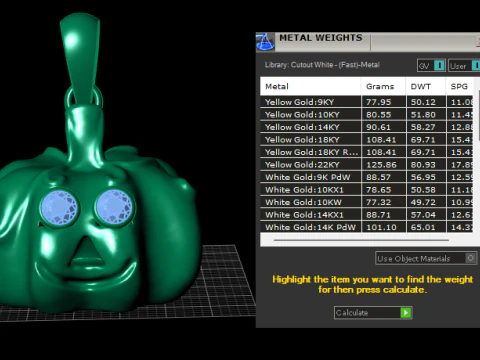Click the 125.86 grams value
The image size is (480, 360).
(381, 165)
